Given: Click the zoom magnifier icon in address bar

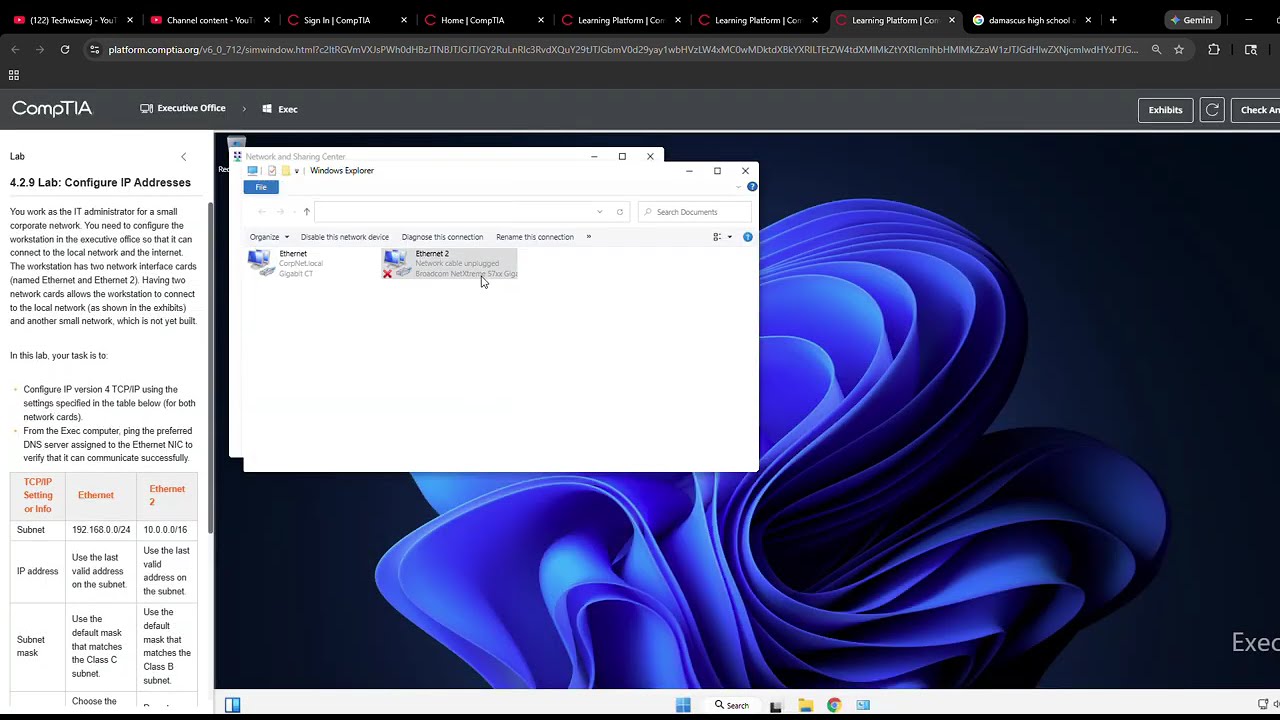Looking at the screenshot, I should 1156,49.
